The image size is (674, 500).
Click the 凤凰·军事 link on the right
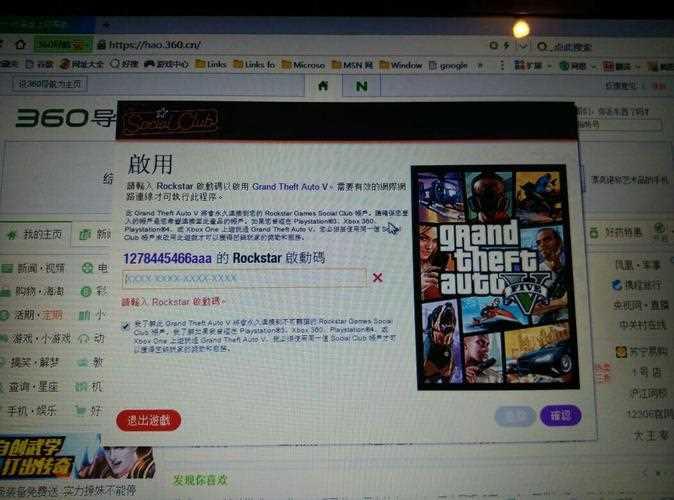tap(637, 266)
